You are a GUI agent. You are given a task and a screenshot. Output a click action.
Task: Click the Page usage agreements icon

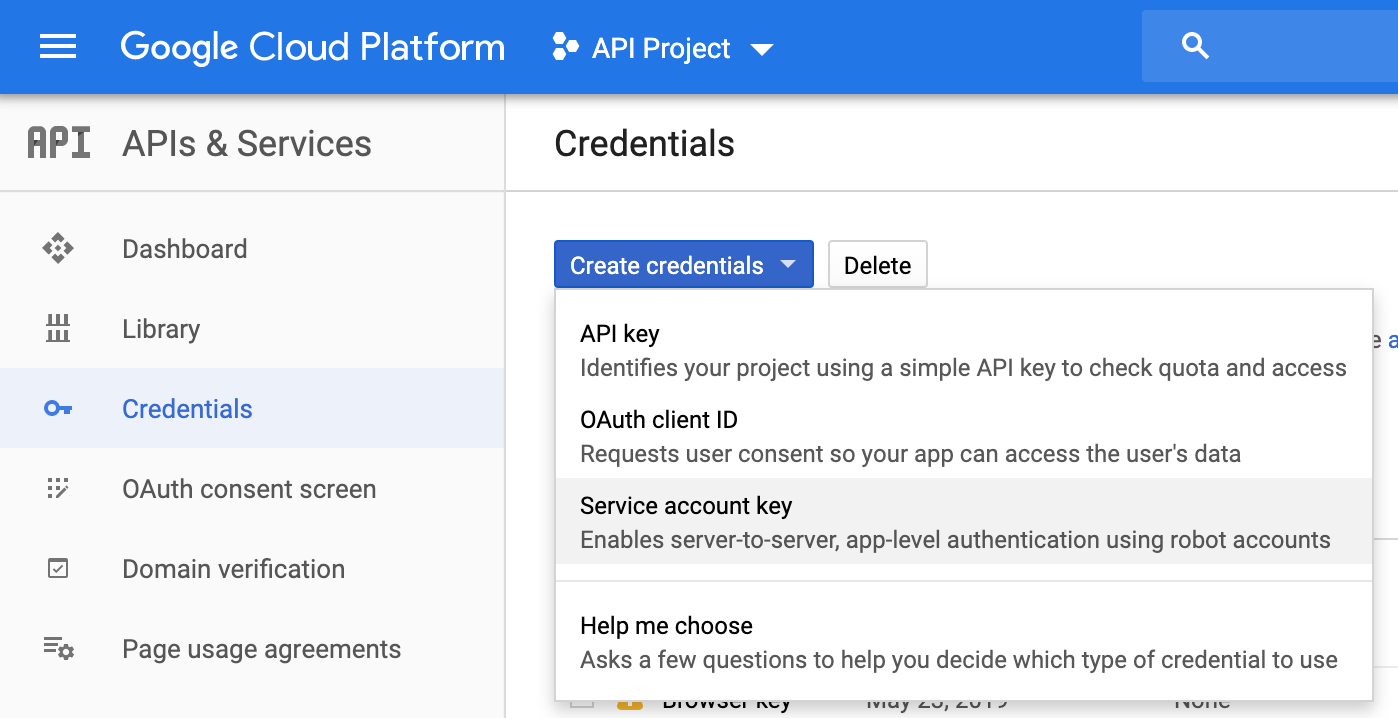[x=58, y=649]
